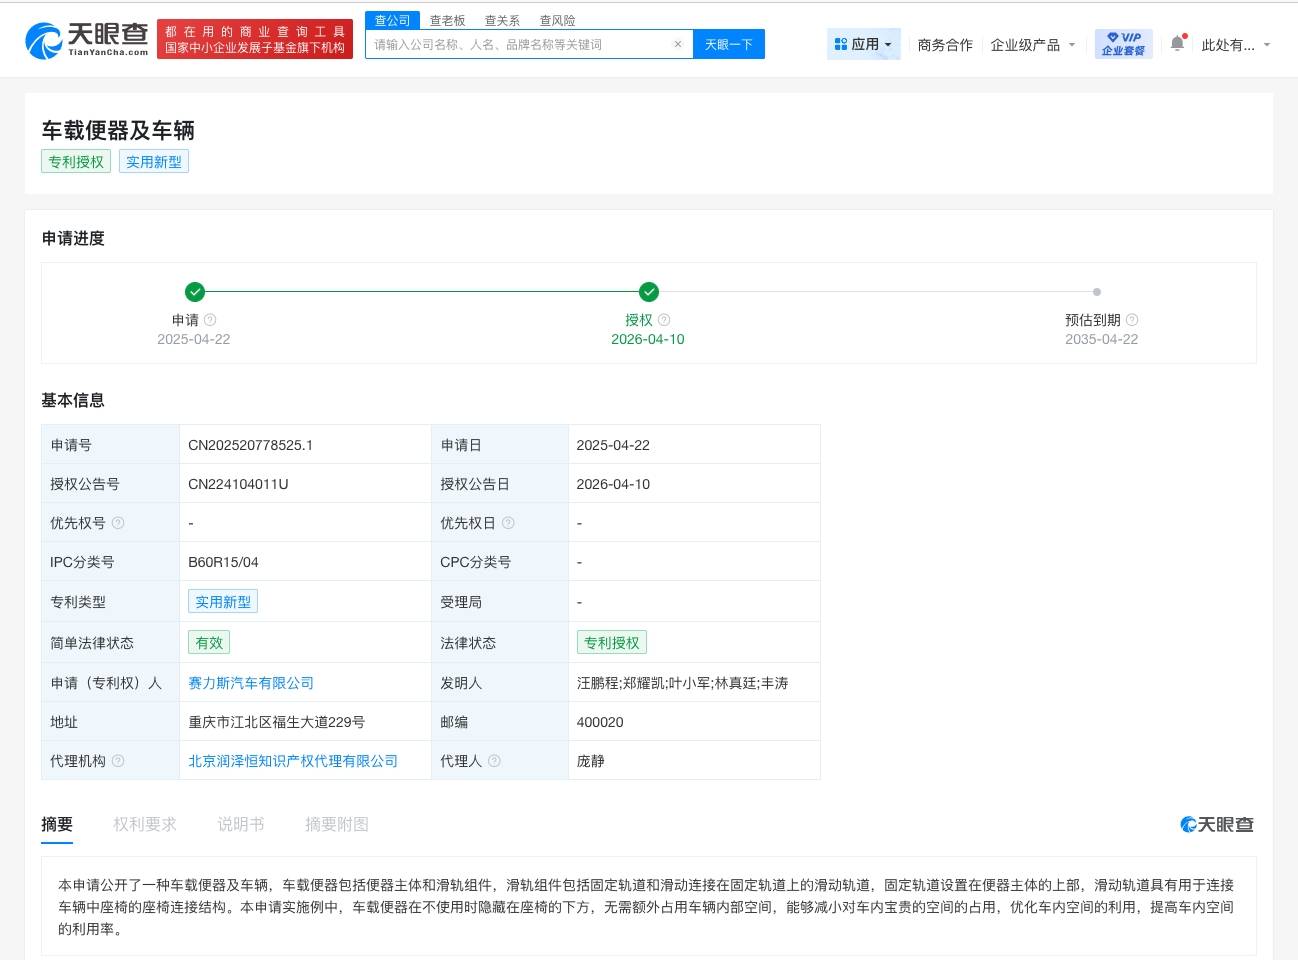Click the help icon next to 代理机构

(x=119, y=760)
